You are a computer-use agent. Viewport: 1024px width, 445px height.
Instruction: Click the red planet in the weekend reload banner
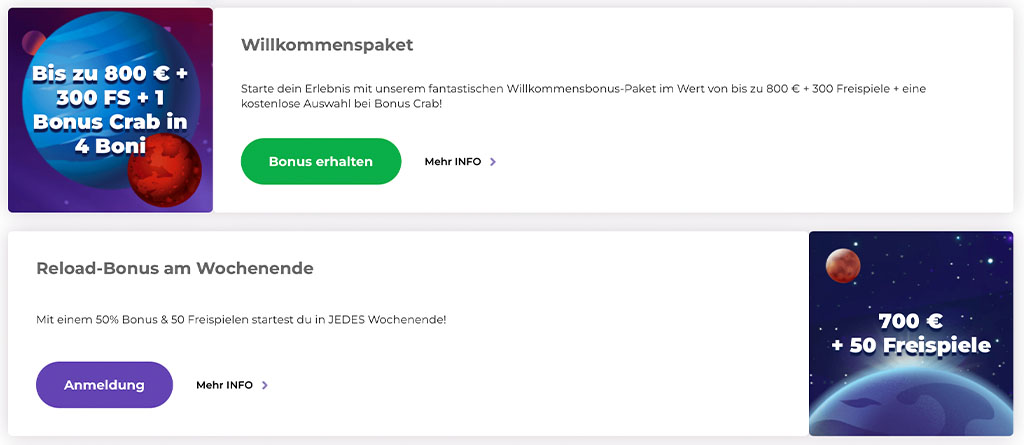tap(843, 266)
